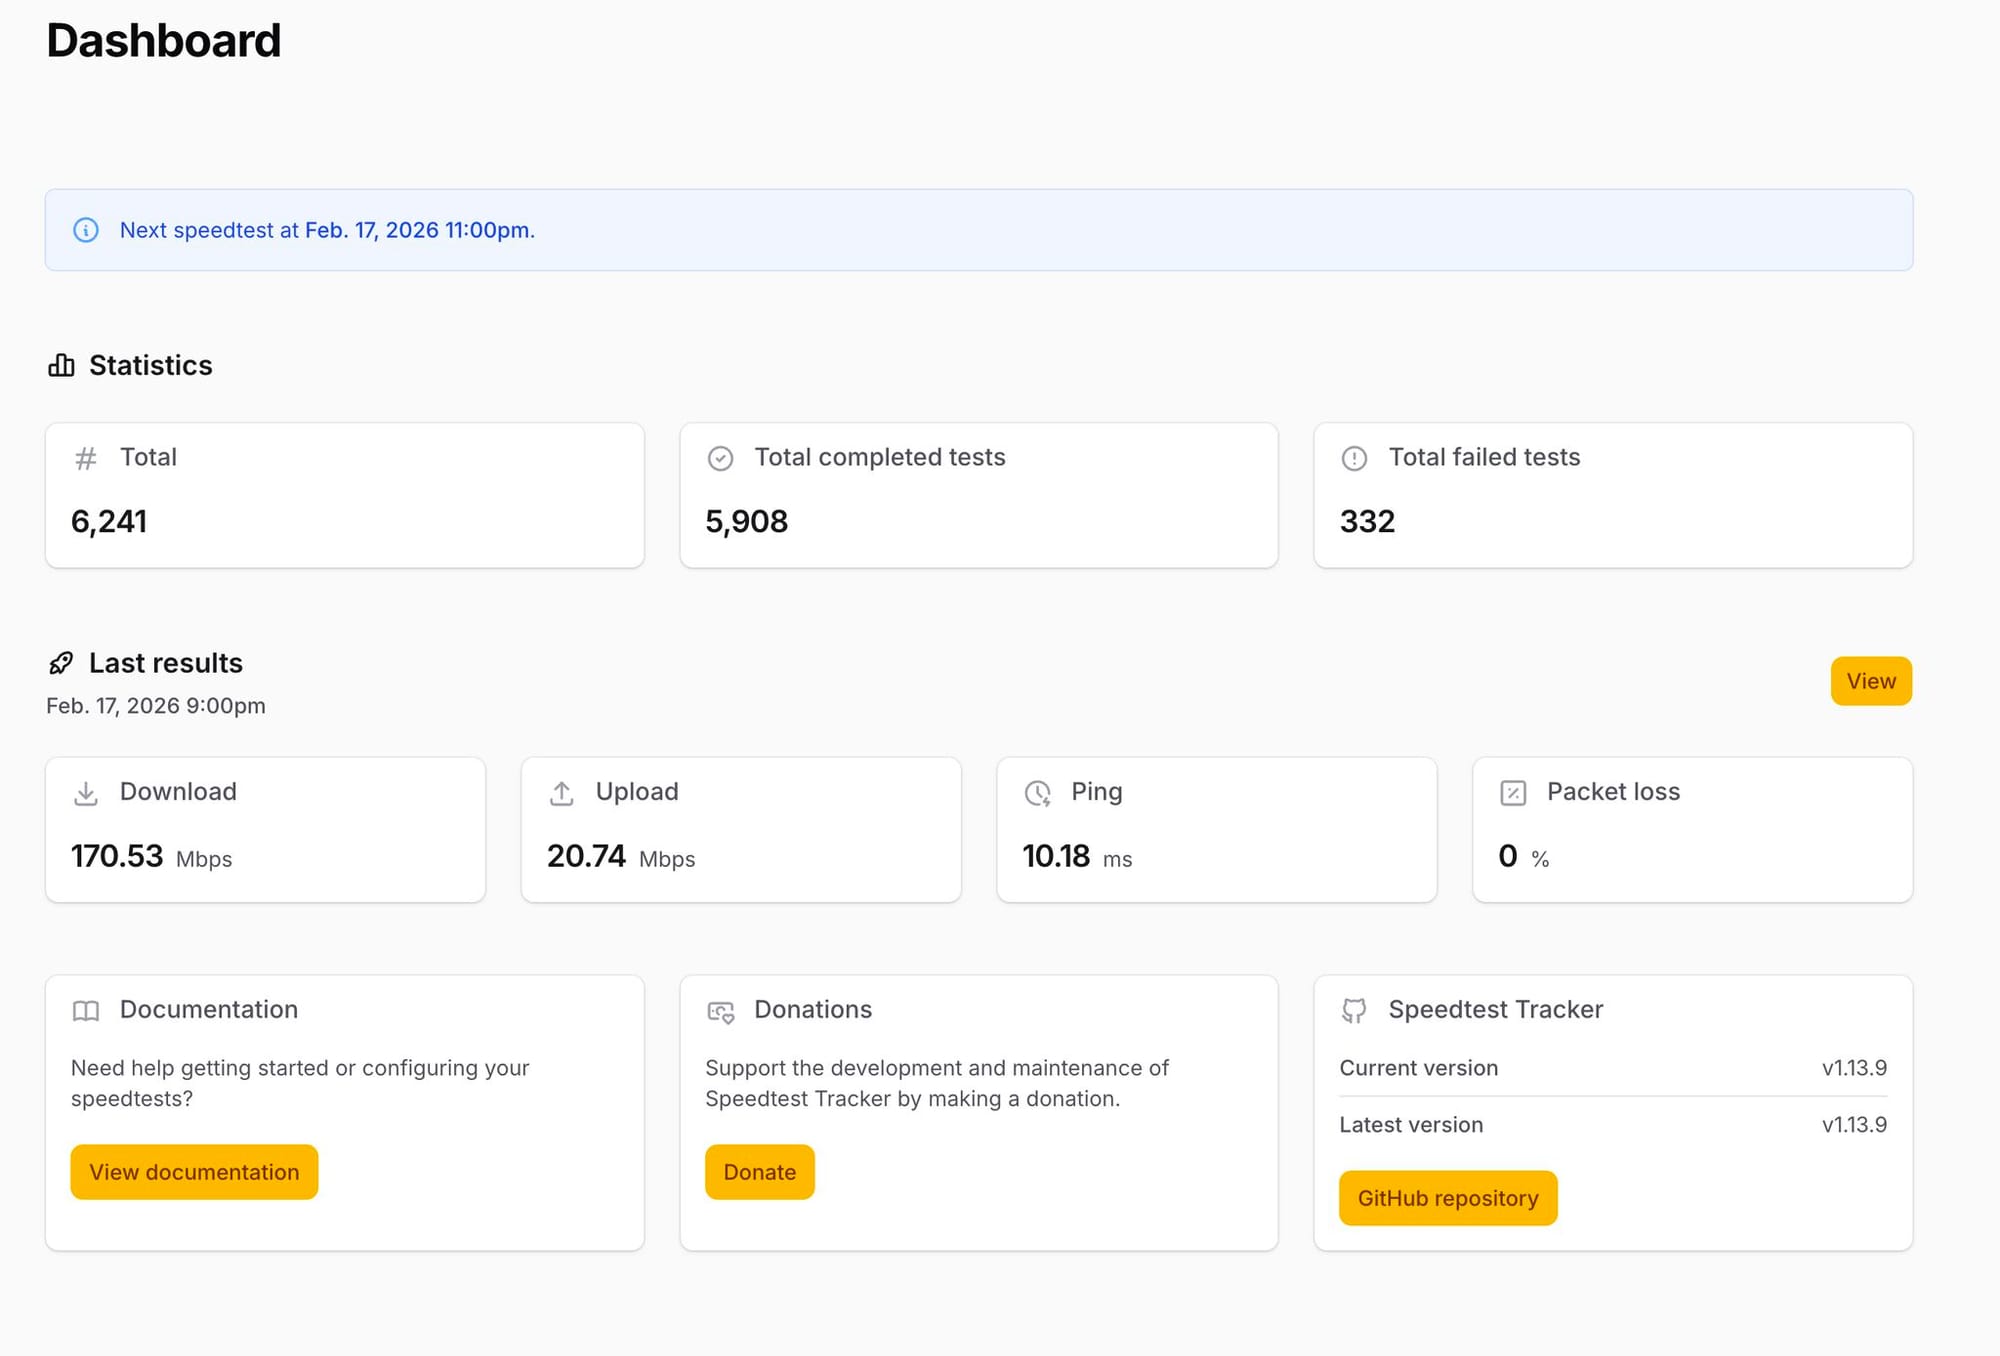Click the Total failed tests card
This screenshot has width=2000, height=1356.
(1612, 496)
